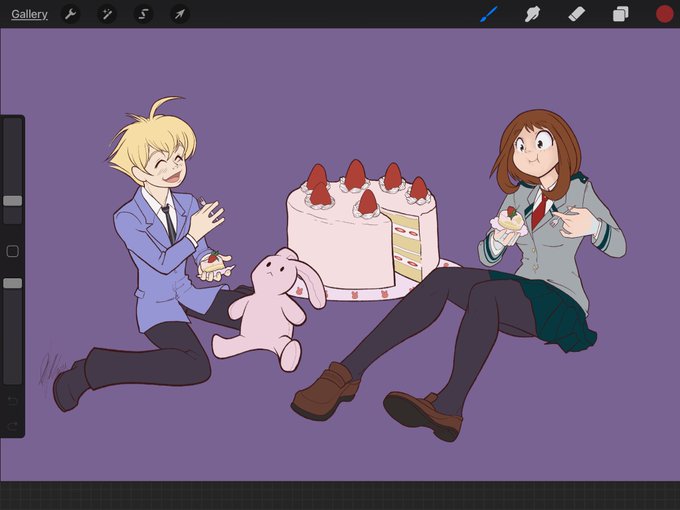Open the red active color swatch
Screen dimensions: 680x510
pyautogui.click(x=664, y=14)
